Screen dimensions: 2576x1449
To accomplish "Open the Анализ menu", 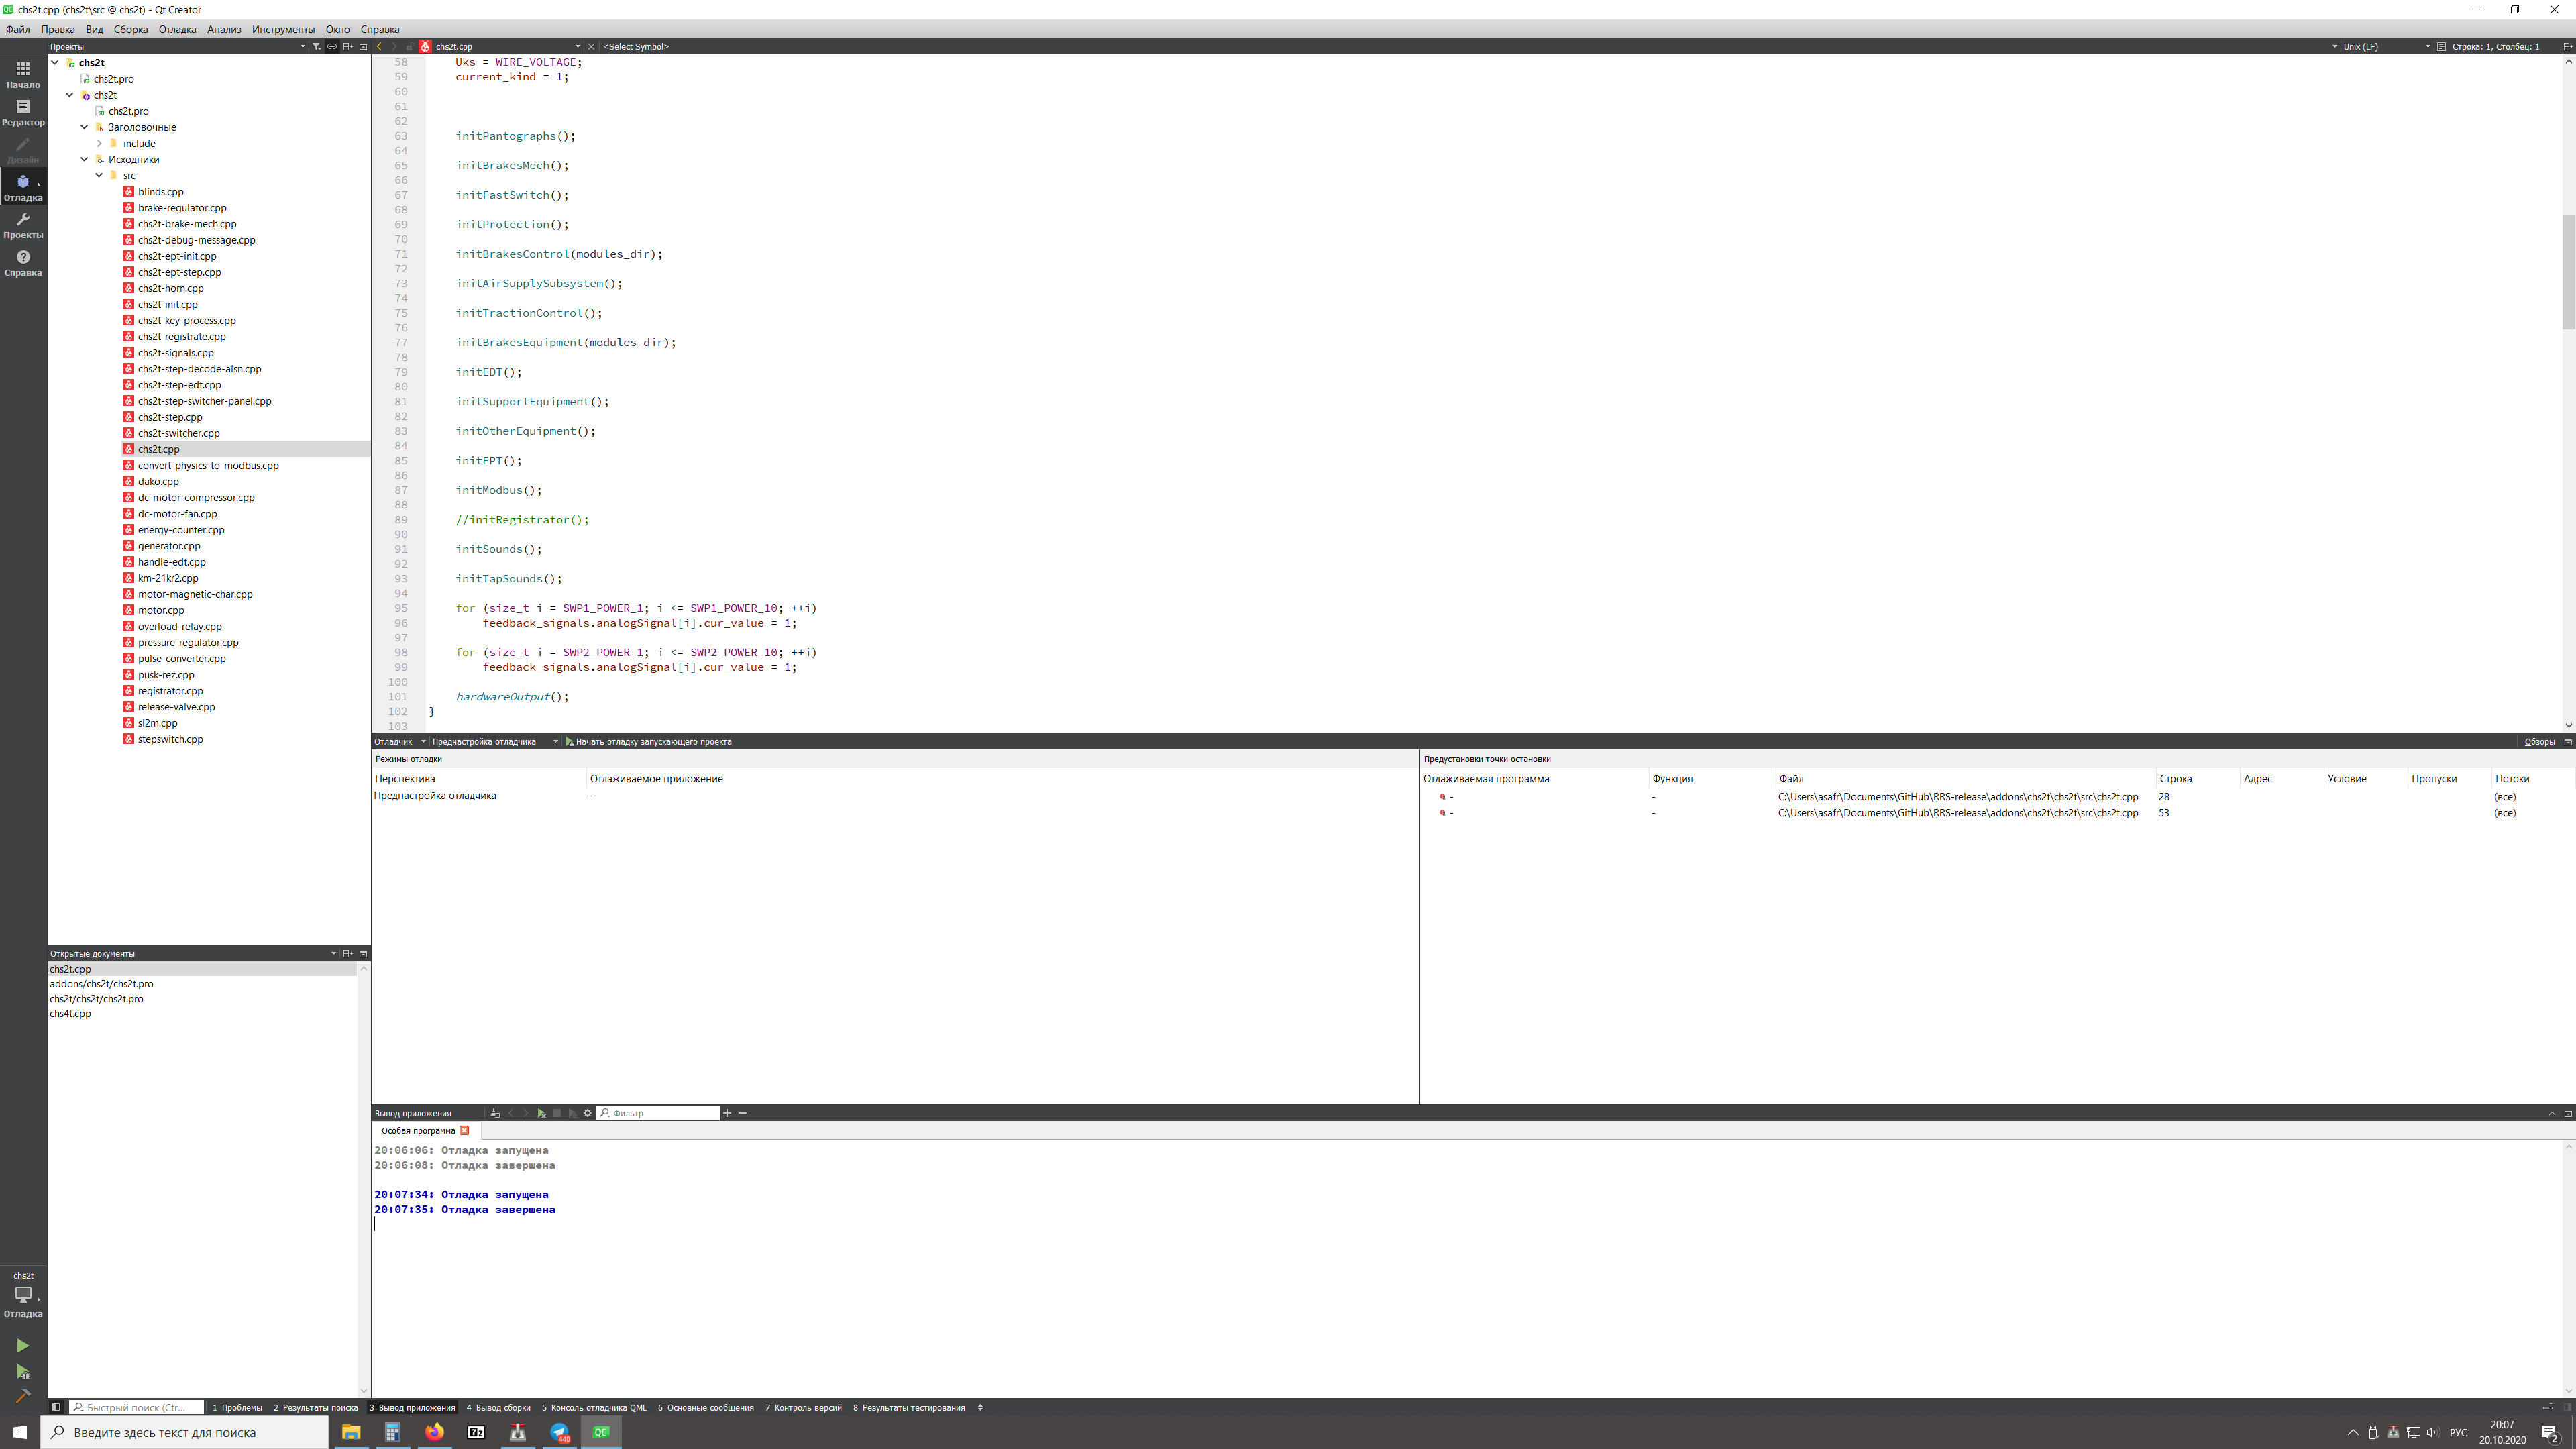I will (224, 29).
